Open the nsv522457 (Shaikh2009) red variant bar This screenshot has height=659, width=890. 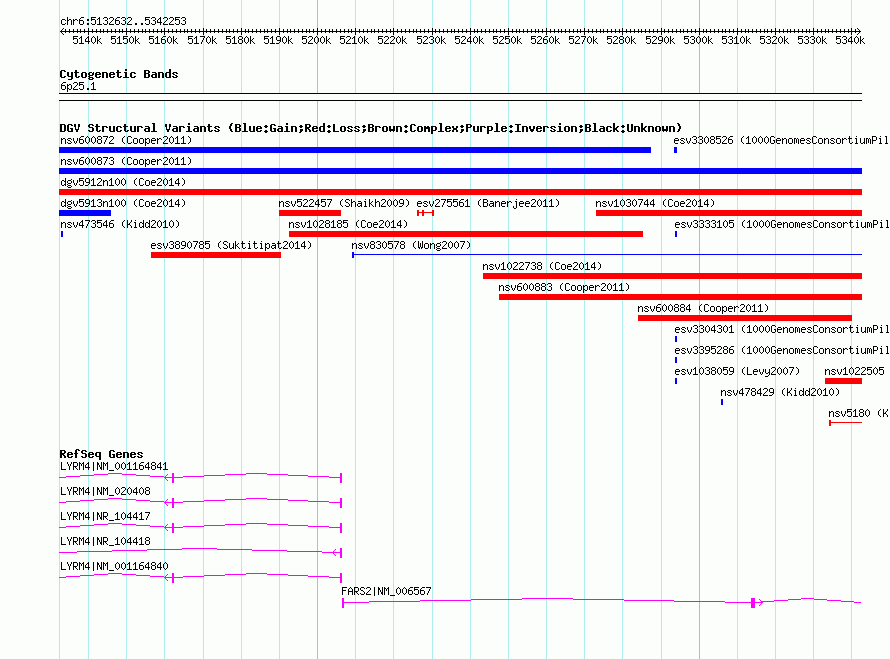pyautogui.click(x=310, y=213)
